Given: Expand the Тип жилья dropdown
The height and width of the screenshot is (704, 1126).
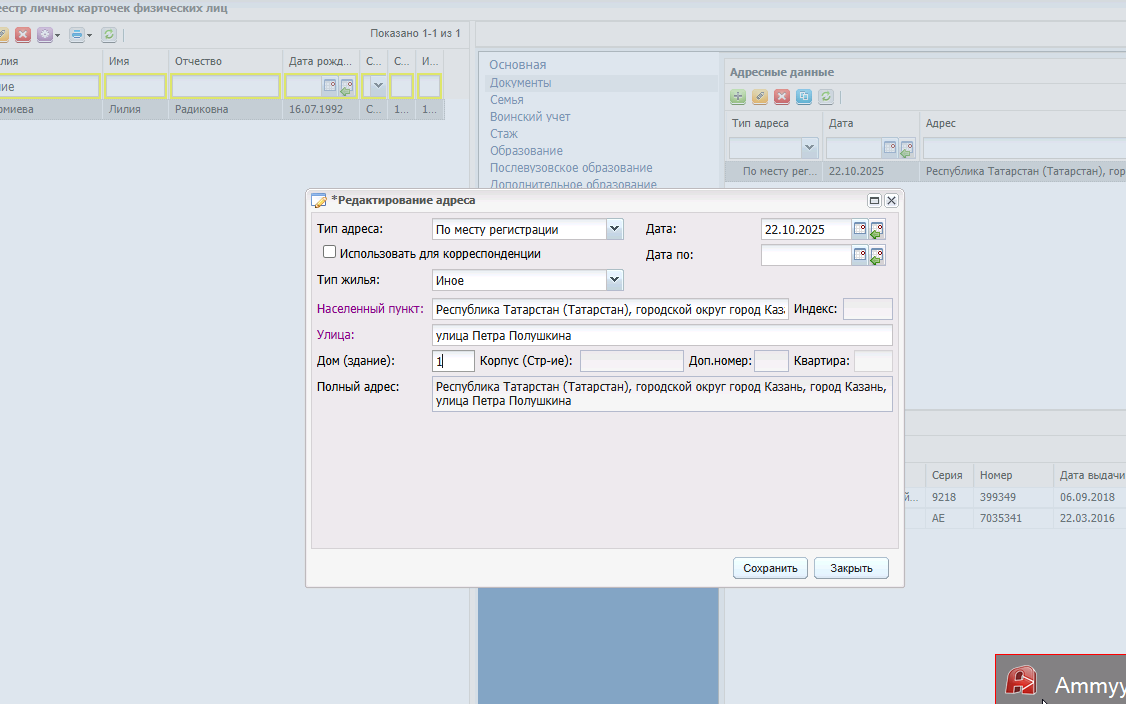Looking at the screenshot, I should [614, 280].
